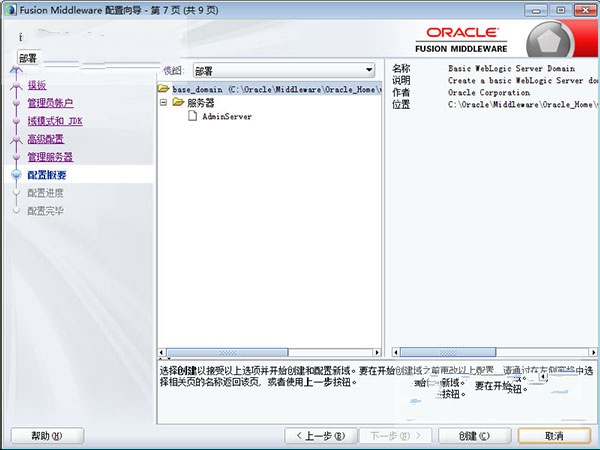Click the AdminServer document icon
Viewport: 600px width, 450px height.
point(192,116)
